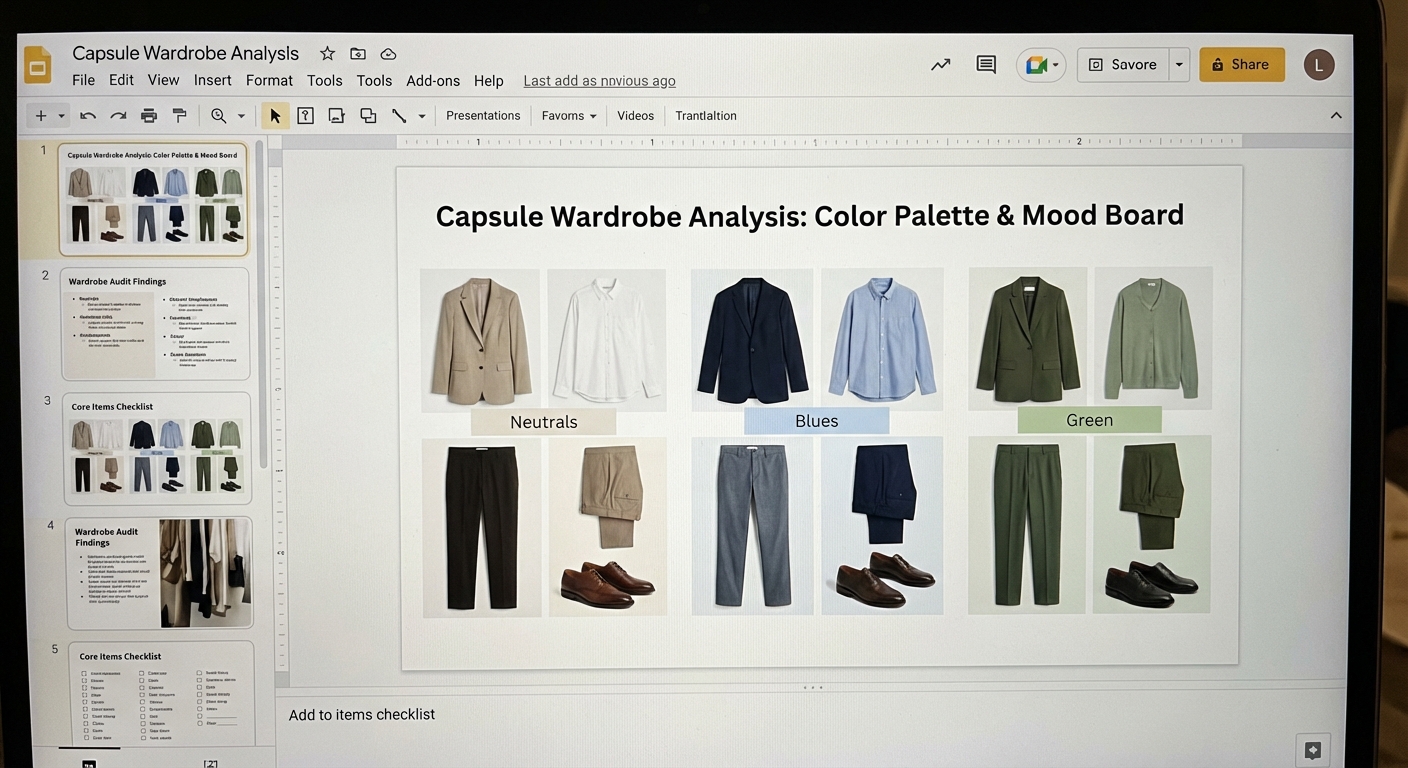The image size is (1408, 768).
Task: Click the redo arrow in toolbar
Action: [x=118, y=116]
